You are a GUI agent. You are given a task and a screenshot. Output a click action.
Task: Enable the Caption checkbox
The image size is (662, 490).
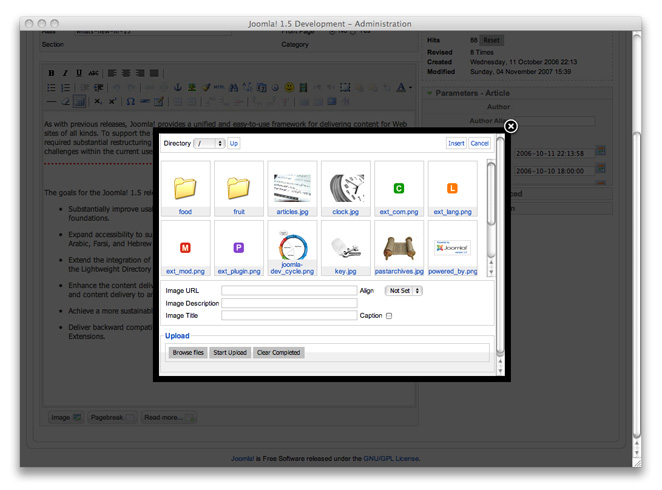(389, 316)
